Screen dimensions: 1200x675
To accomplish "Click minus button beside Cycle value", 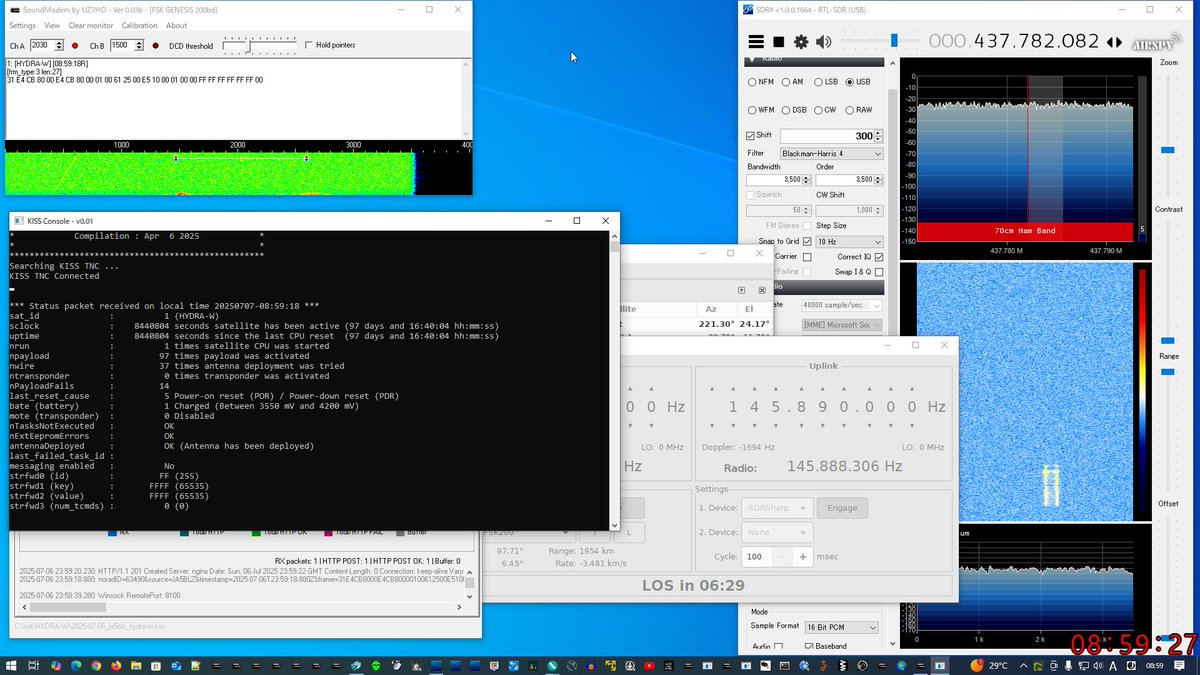I will click(x=783, y=557).
